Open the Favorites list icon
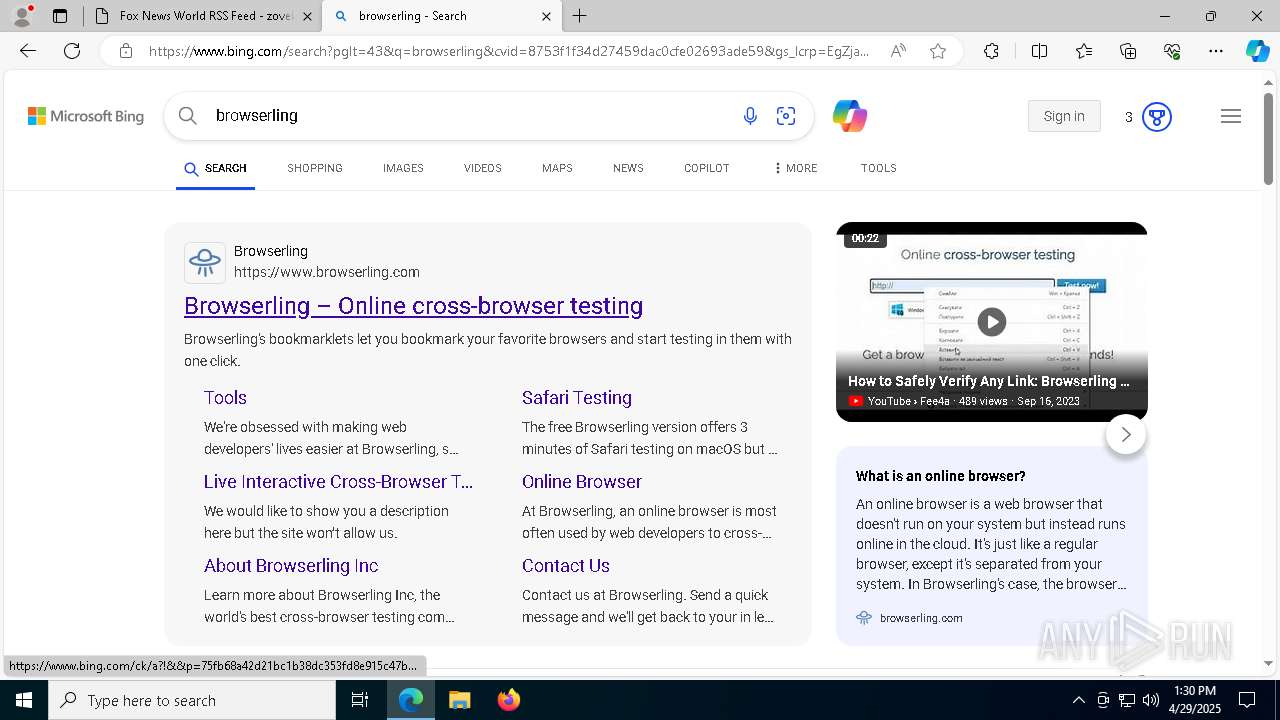1280x720 pixels. [x=1084, y=51]
